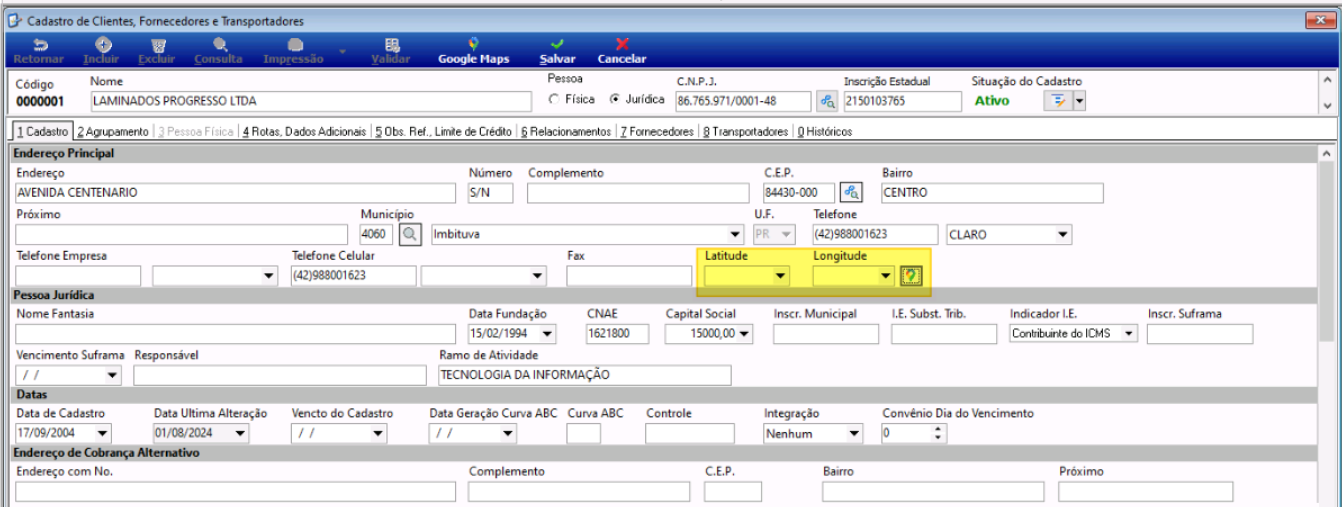Expand the Integração dropdown
The image size is (1342, 507).
click(x=853, y=434)
